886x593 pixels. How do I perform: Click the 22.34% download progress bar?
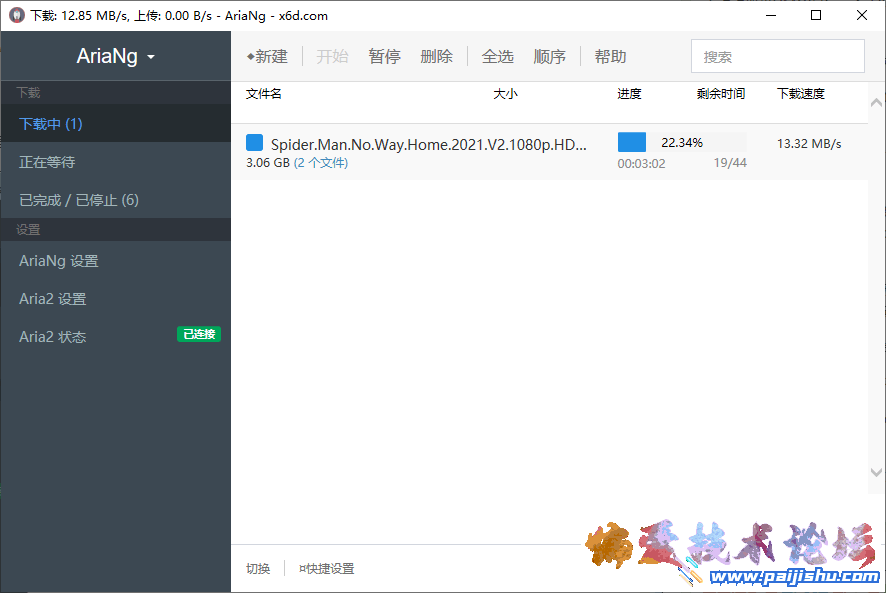point(681,143)
